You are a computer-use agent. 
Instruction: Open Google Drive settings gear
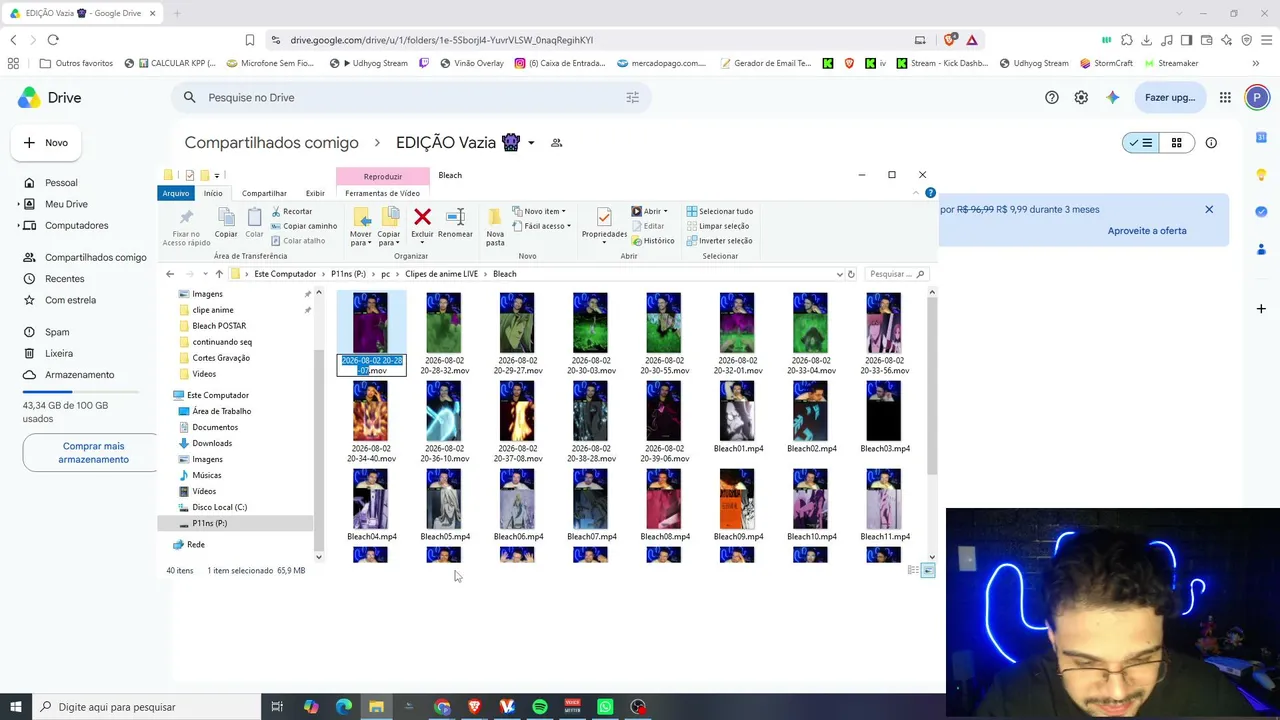pos(1081,97)
